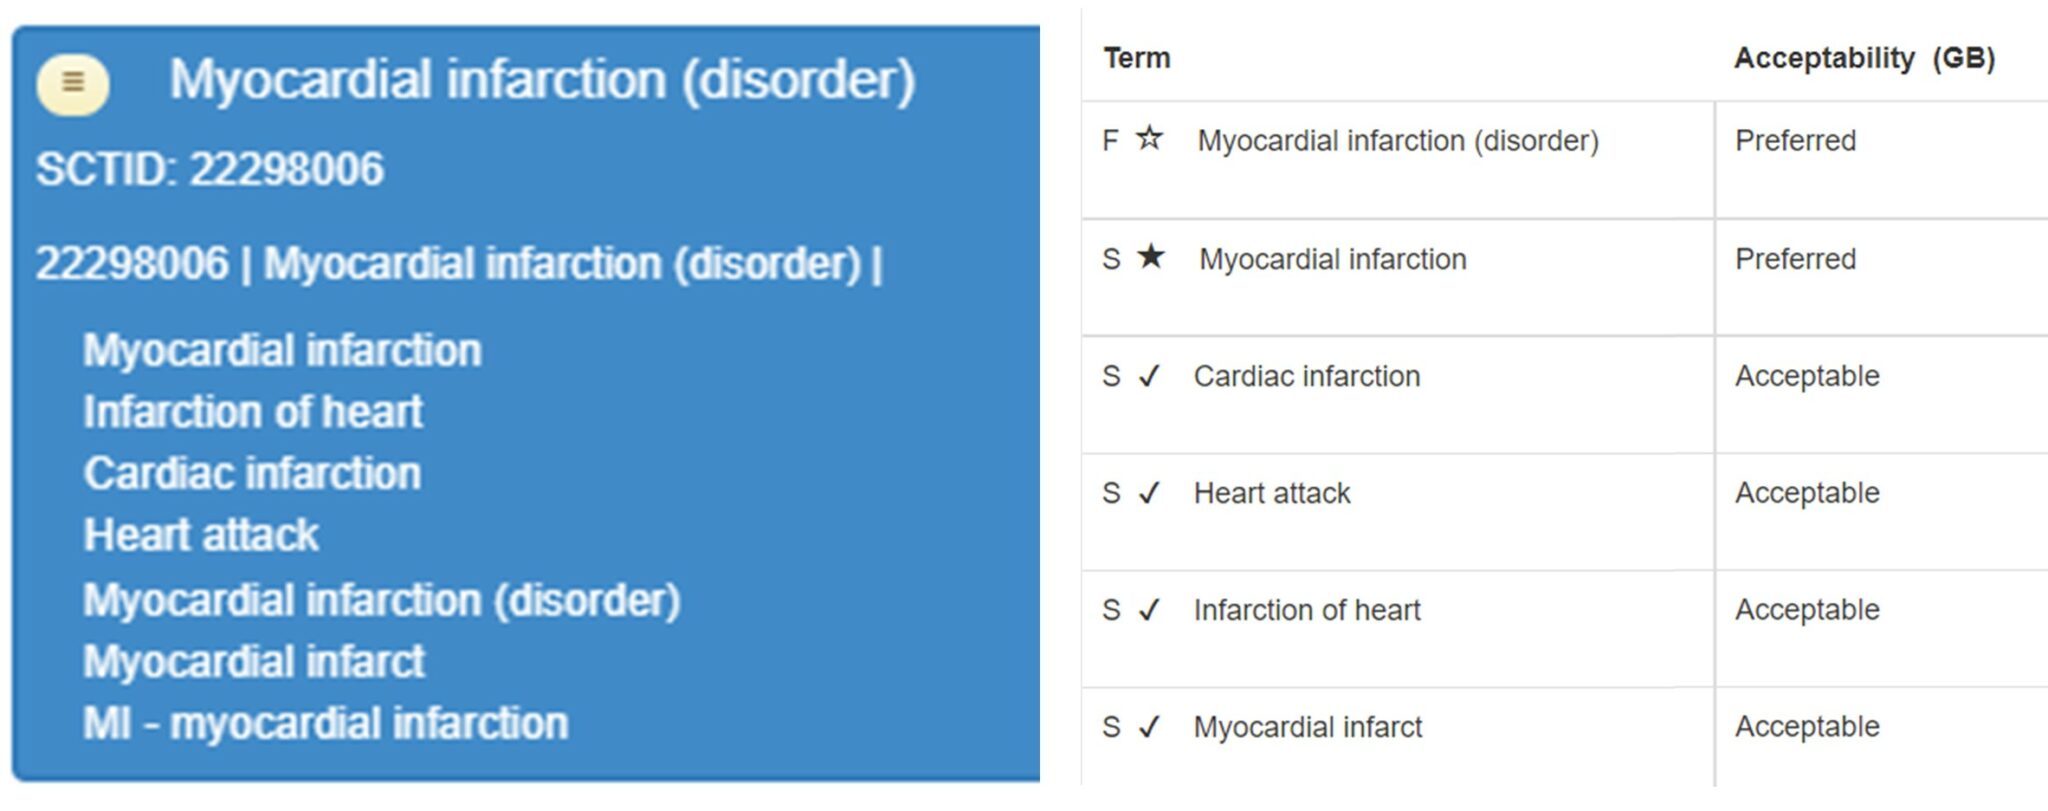
Task: Click the filled star next to Myocardial infarction
Action: tap(1150, 258)
